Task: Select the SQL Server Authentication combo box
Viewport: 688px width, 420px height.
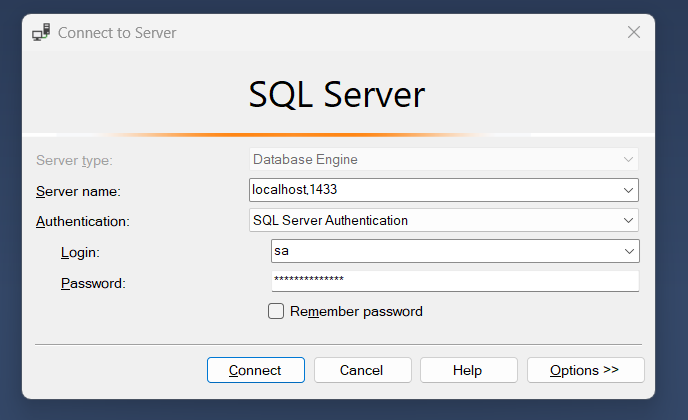Action: pos(444,220)
